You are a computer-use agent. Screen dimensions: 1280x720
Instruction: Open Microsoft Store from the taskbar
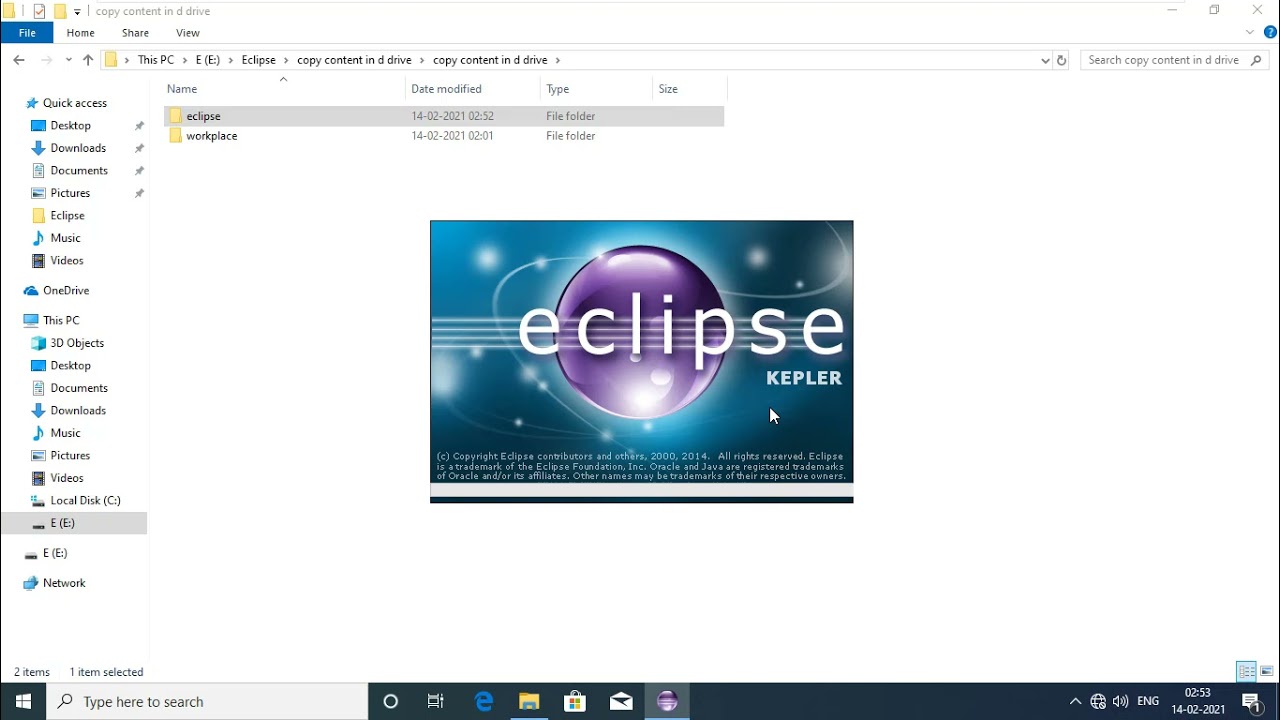pyautogui.click(x=575, y=701)
